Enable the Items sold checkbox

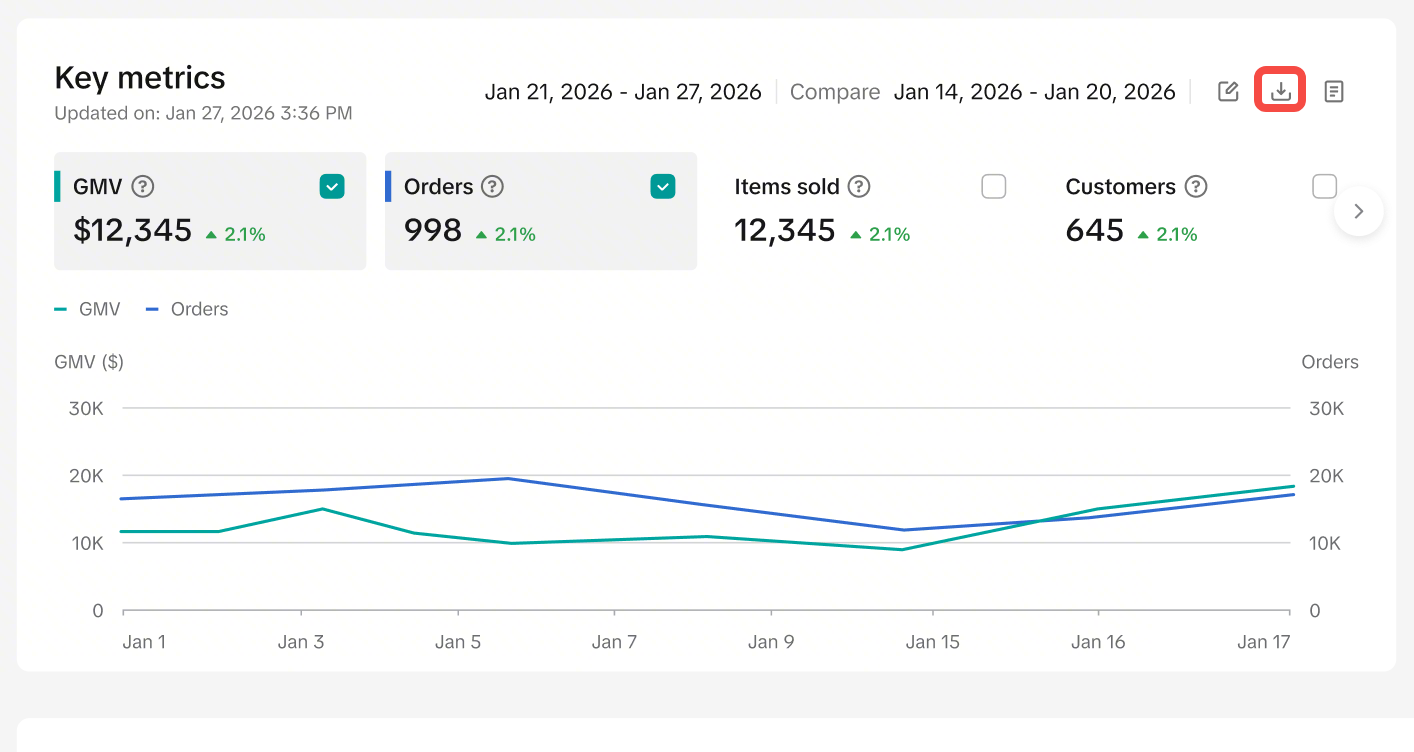click(993, 186)
